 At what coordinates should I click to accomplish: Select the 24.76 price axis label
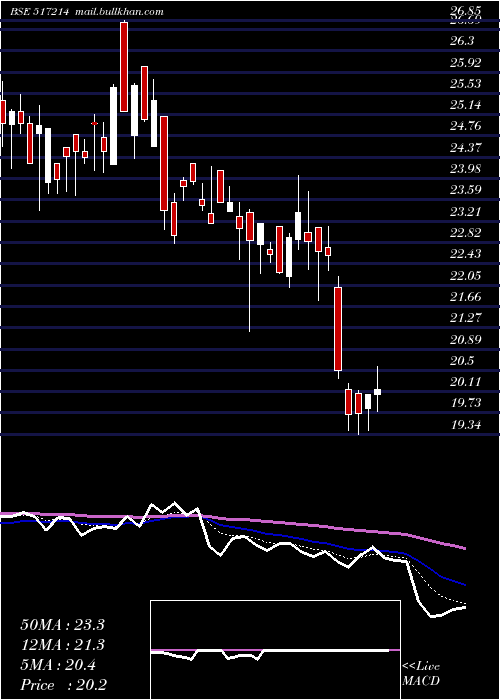(x=465, y=126)
